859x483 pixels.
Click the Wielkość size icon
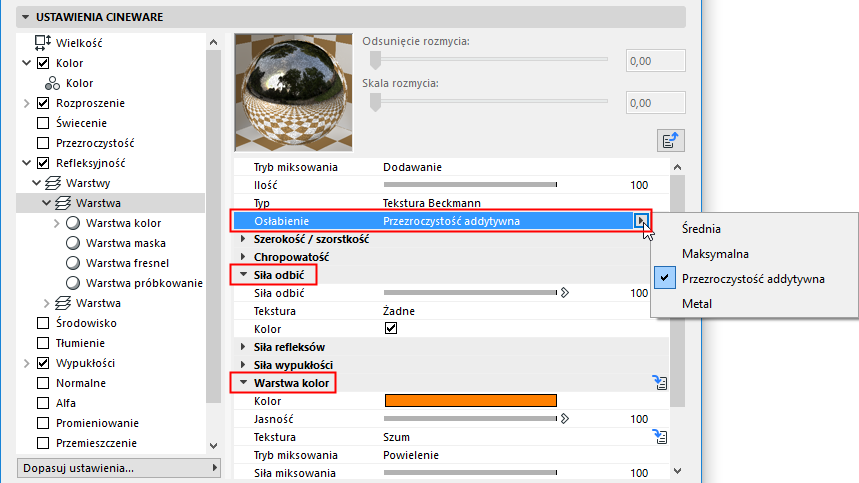pos(43,43)
